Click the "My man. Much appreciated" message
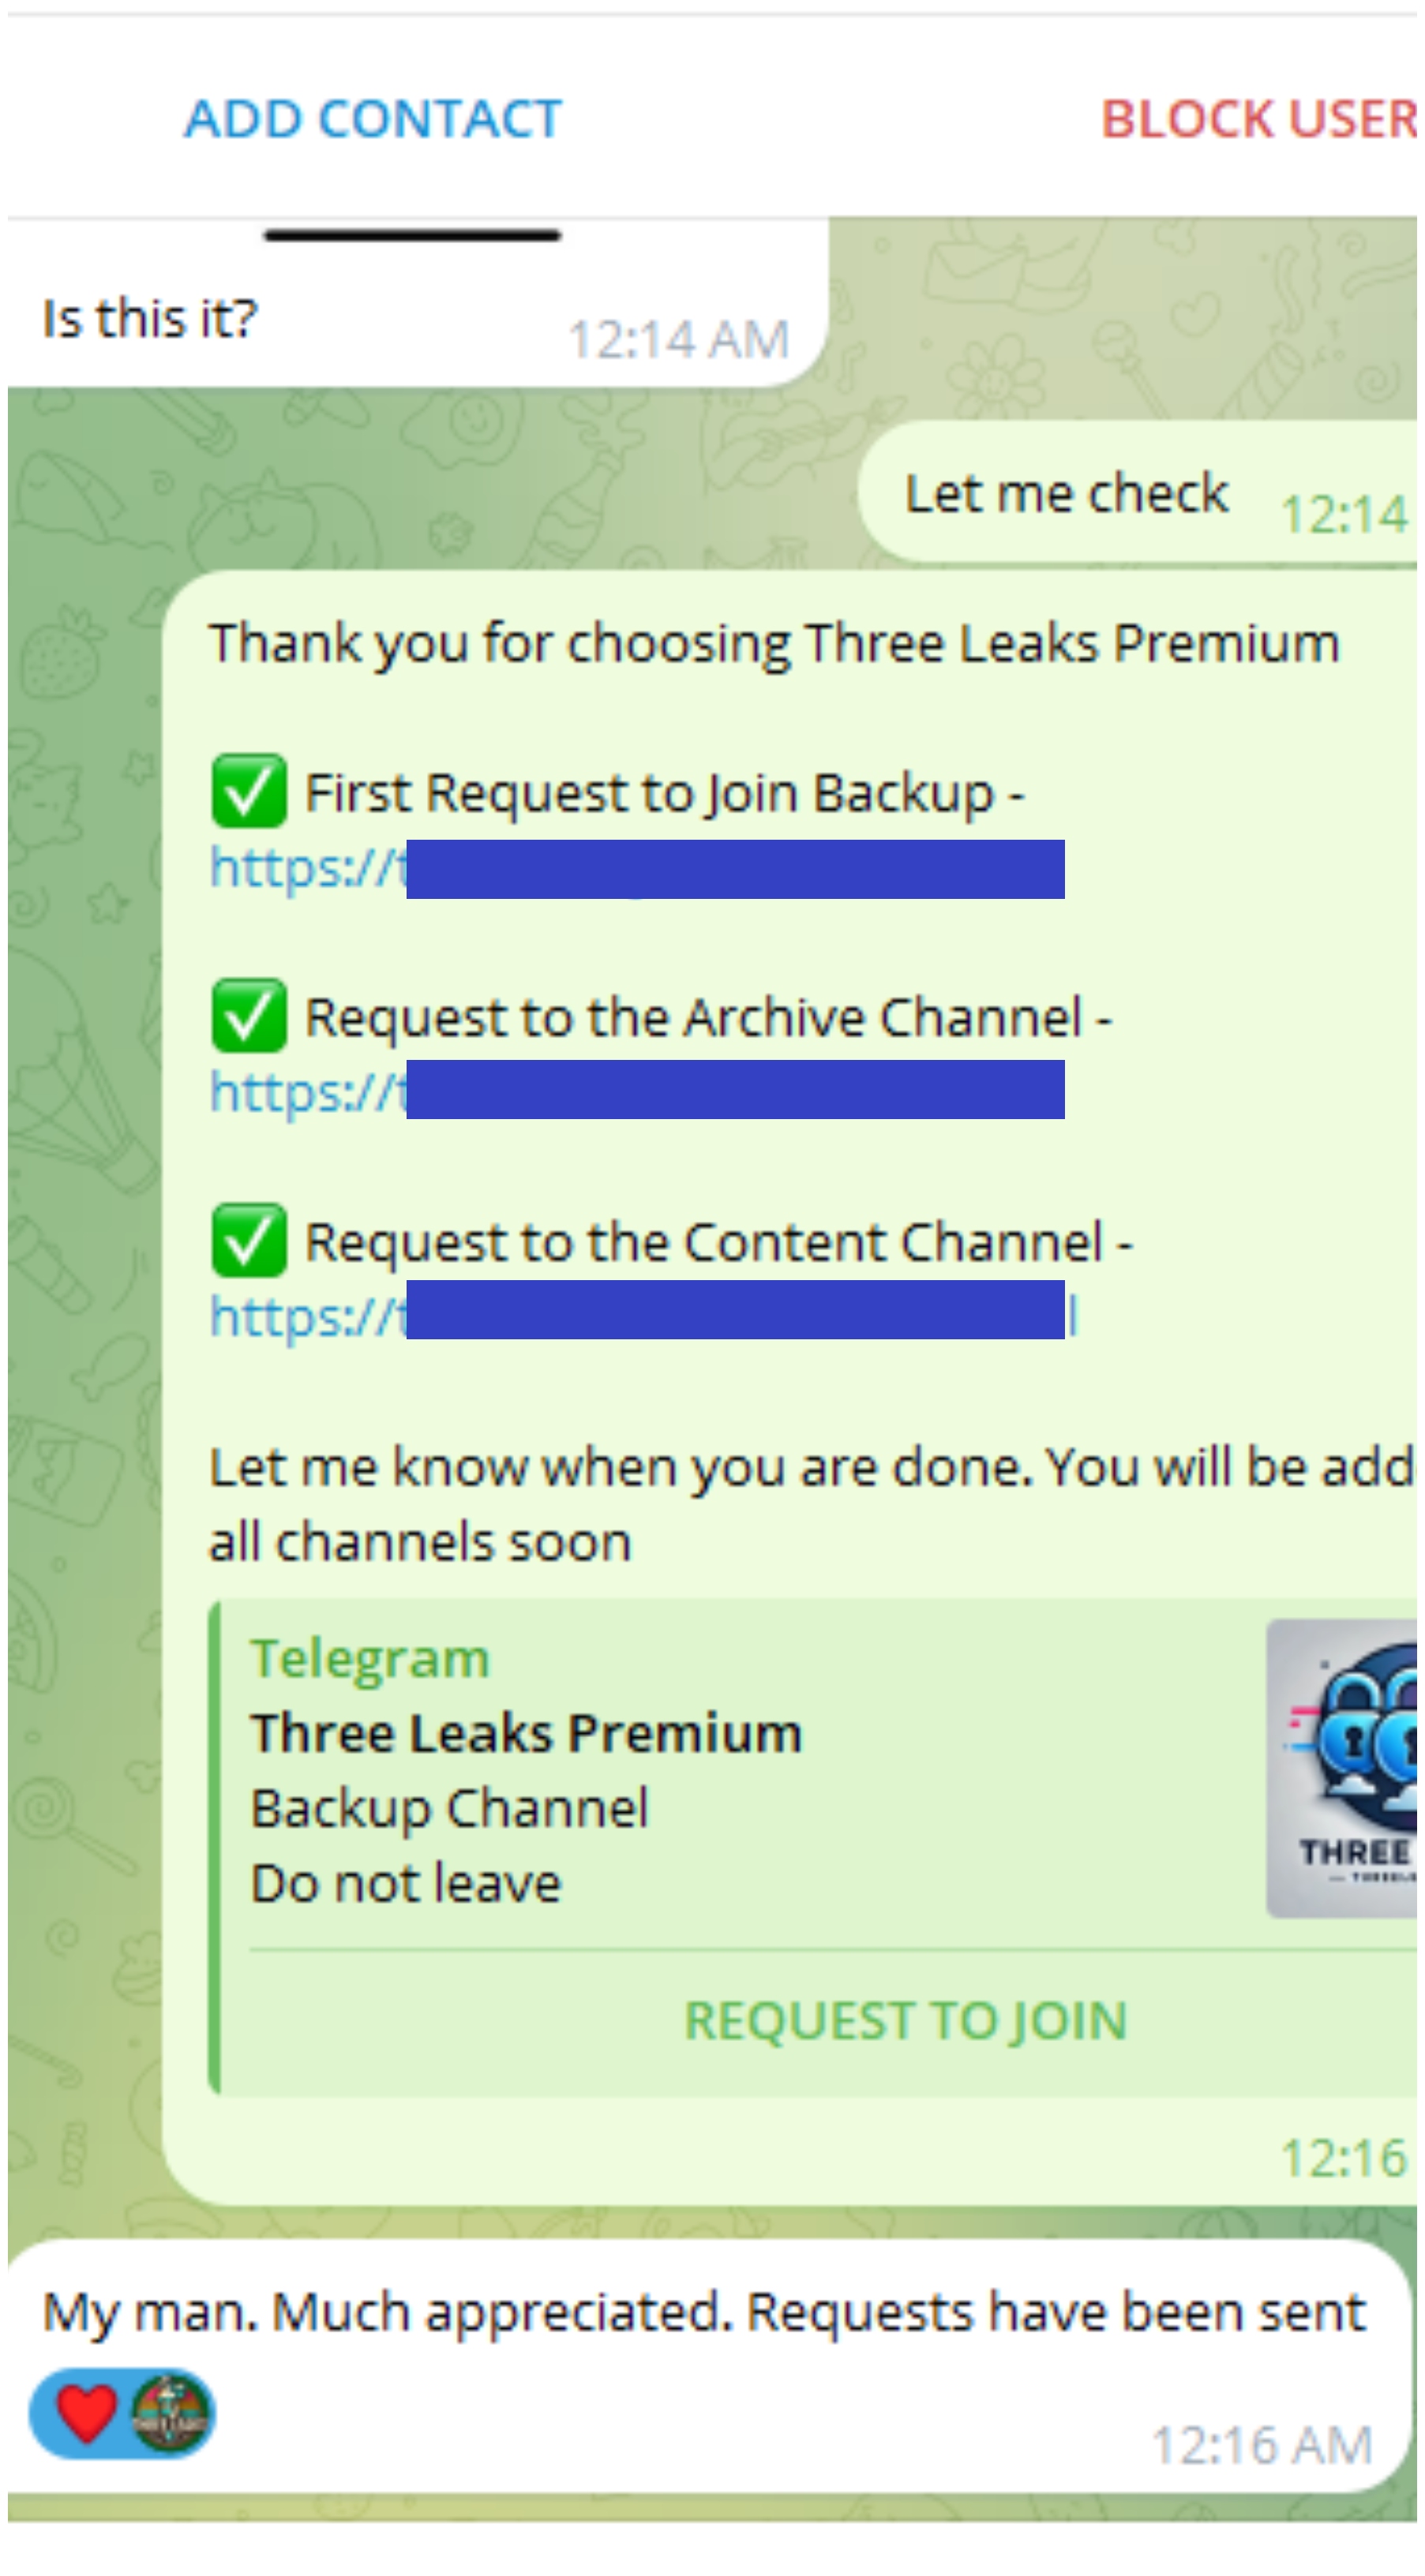 [703, 2312]
